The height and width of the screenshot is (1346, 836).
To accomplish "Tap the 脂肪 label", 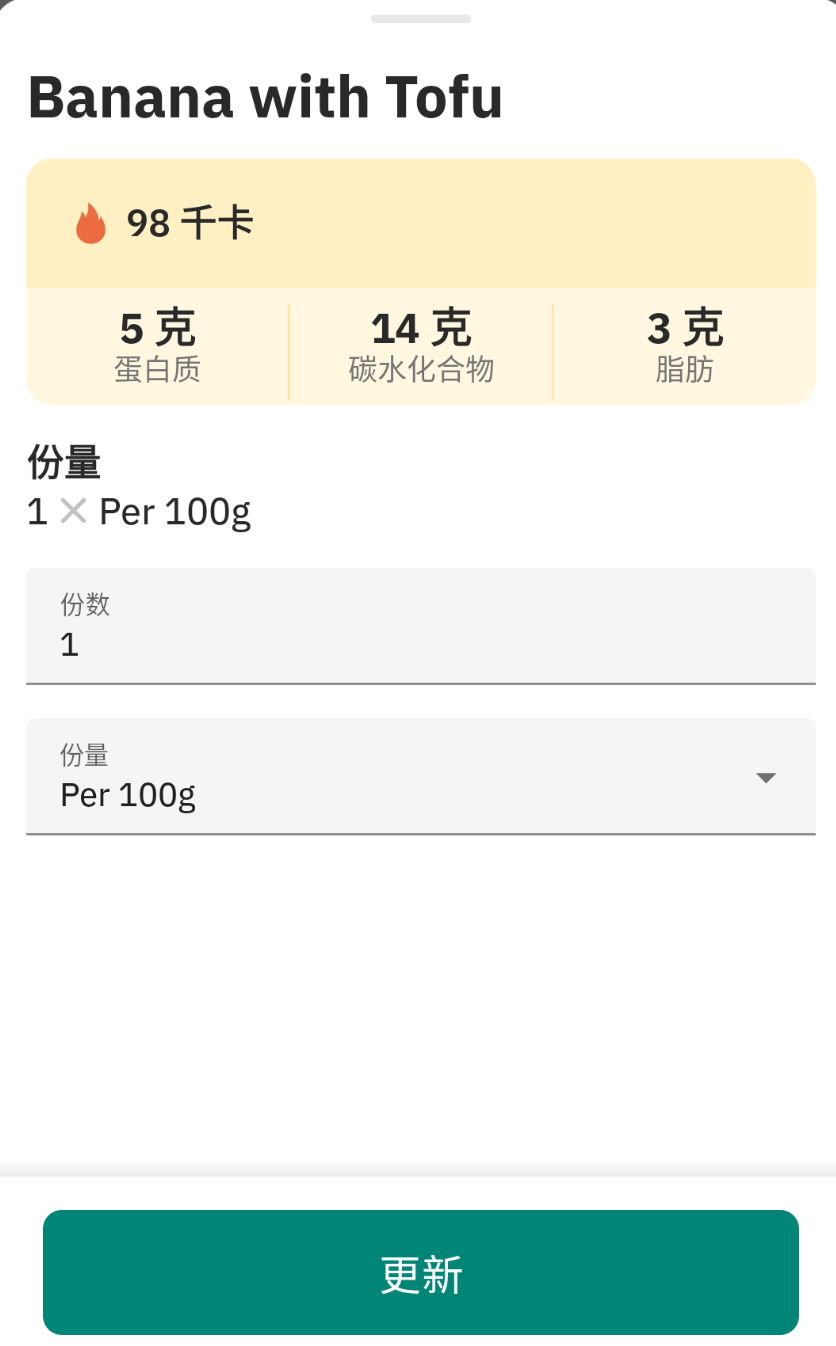I will [x=684, y=370].
